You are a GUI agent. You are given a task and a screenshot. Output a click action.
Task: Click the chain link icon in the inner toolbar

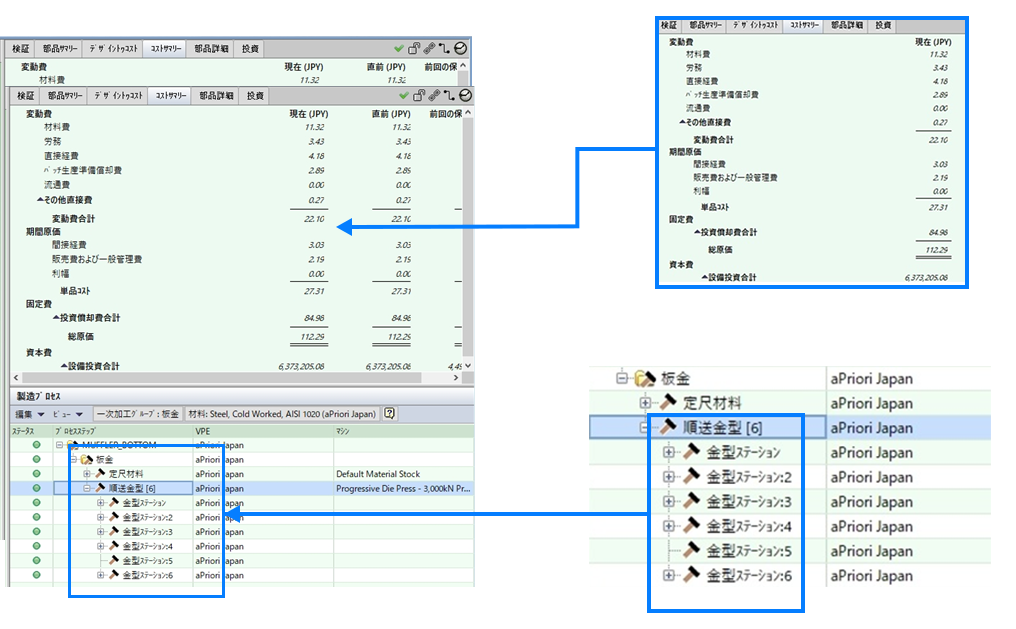[x=434, y=95]
